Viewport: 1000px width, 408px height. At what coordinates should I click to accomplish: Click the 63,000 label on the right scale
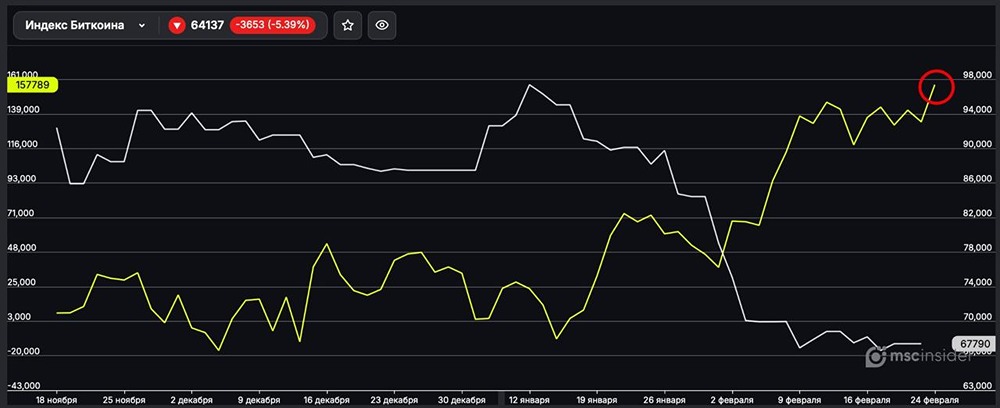pyautogui.click(x=975, y=385)
